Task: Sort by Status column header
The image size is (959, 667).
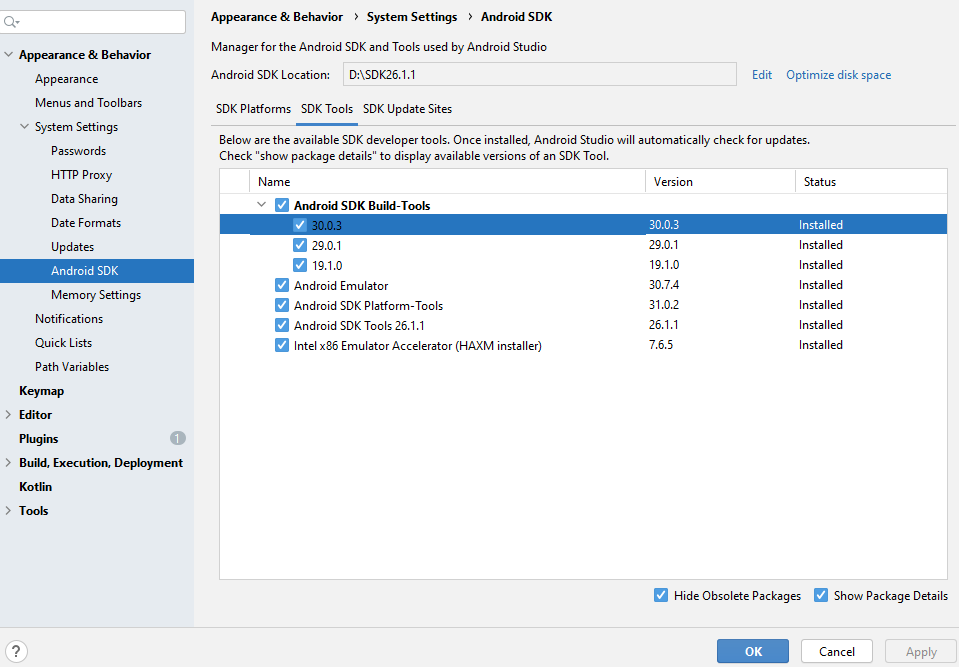Action: (871, 182)
